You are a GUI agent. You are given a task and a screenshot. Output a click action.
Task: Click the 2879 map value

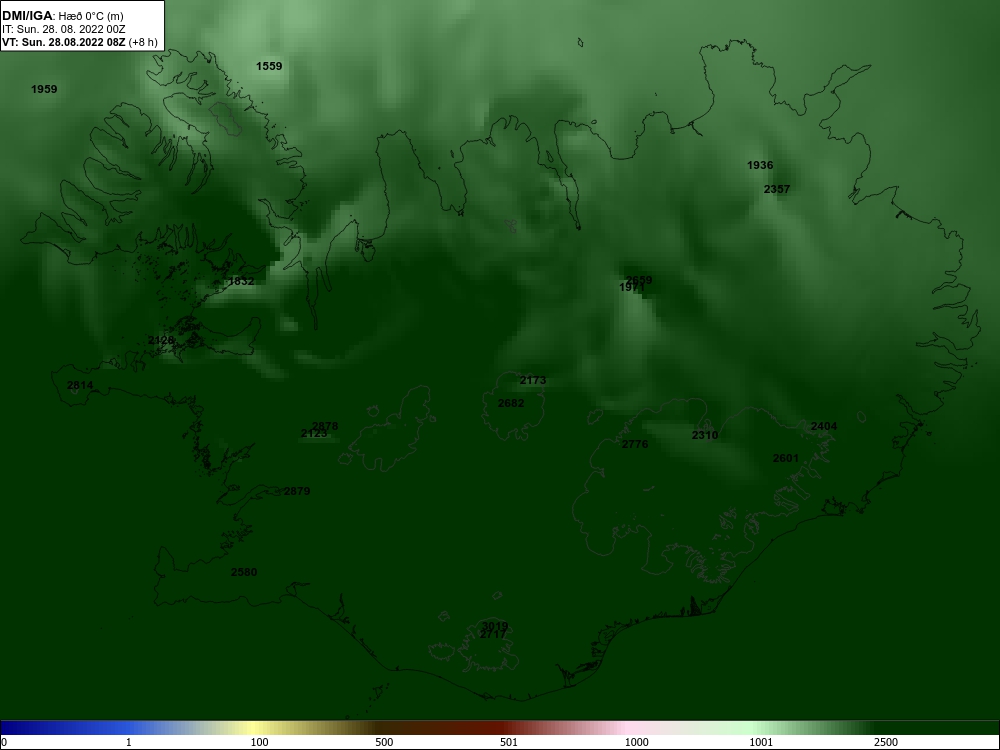point(297,491)
